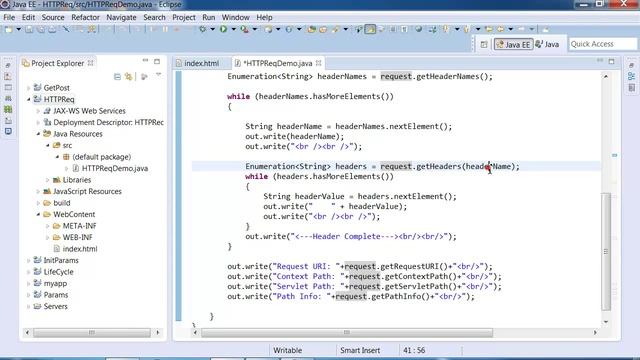Collapse the Java Resources node

click(x=38, y=134)
